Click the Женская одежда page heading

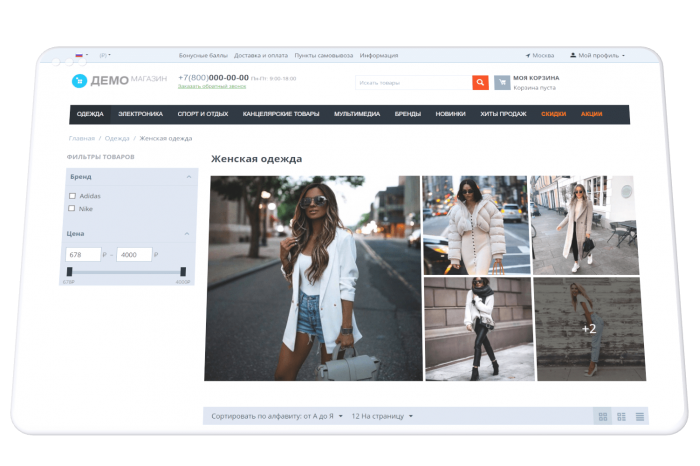256,159
